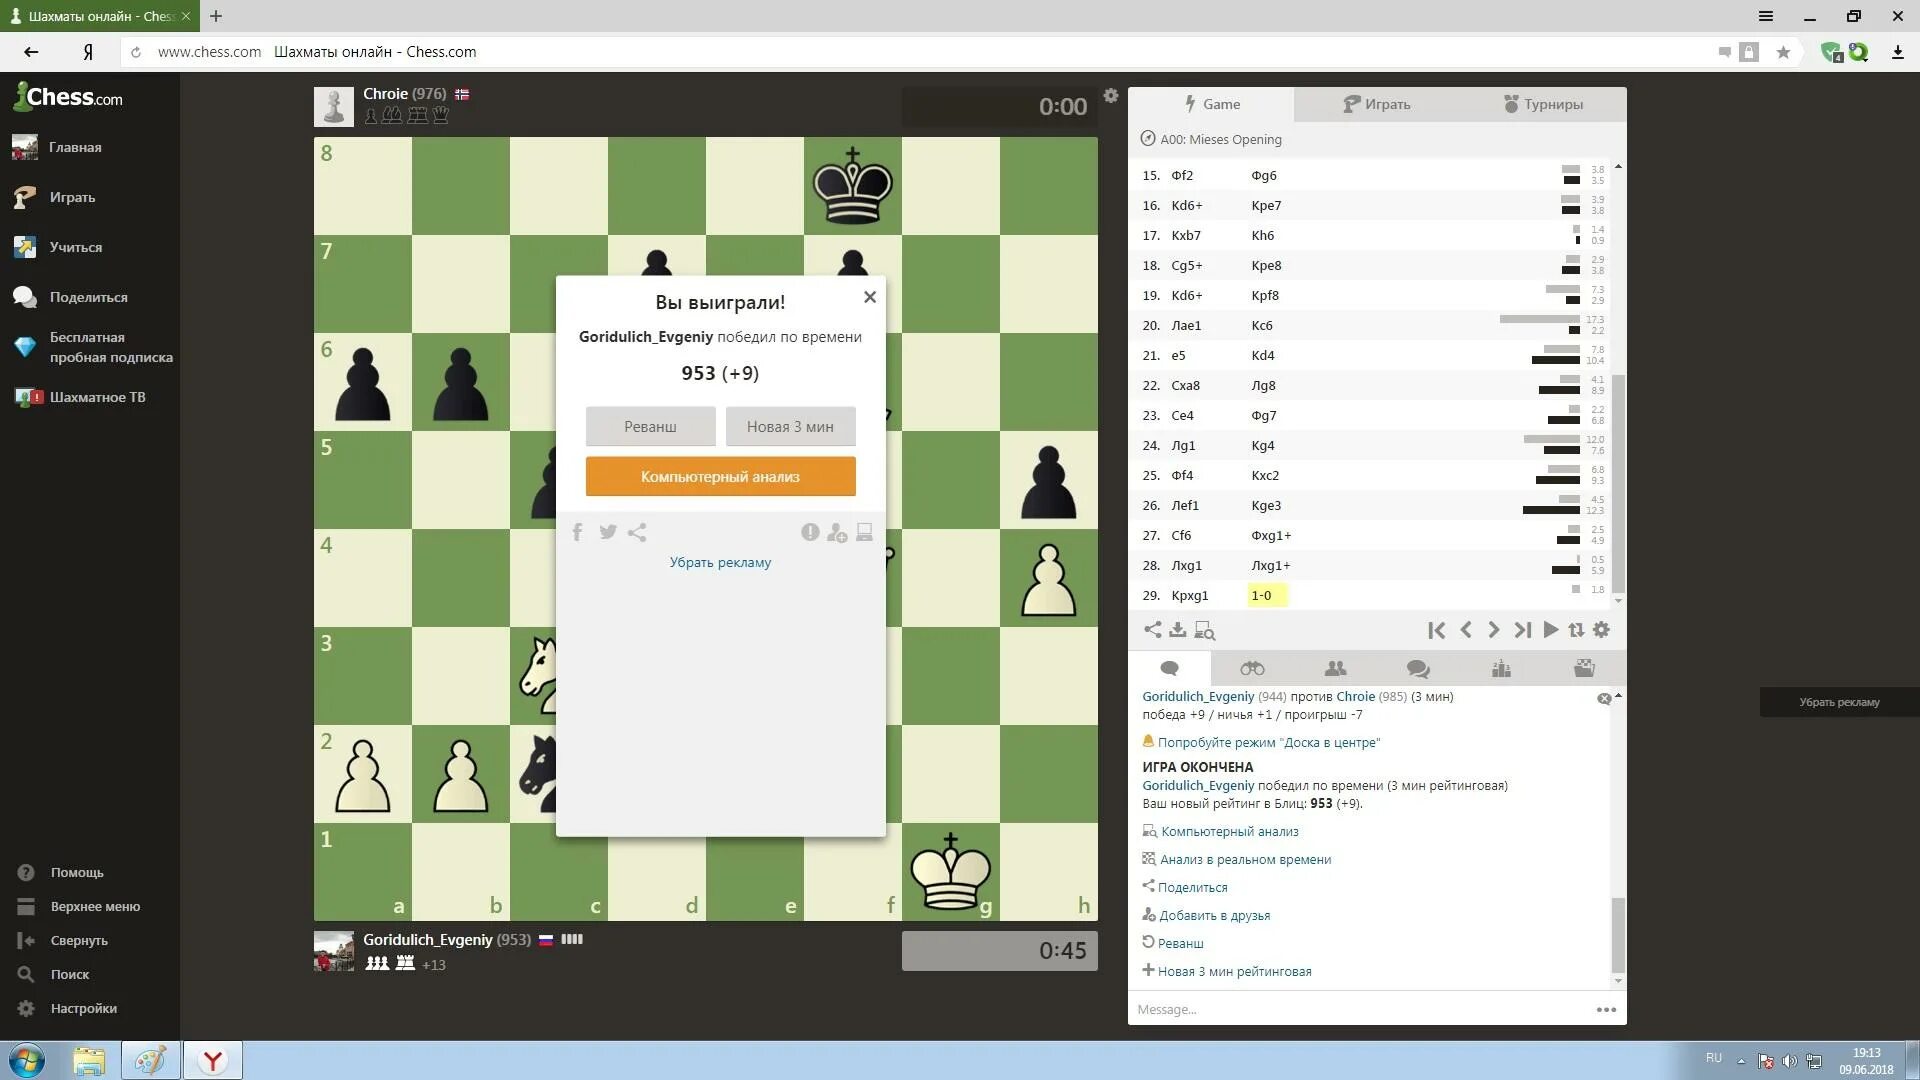The height and width of the screenshot is (1080, 1920).
Task: Jump to the first move of the game
Action: 1436,630
